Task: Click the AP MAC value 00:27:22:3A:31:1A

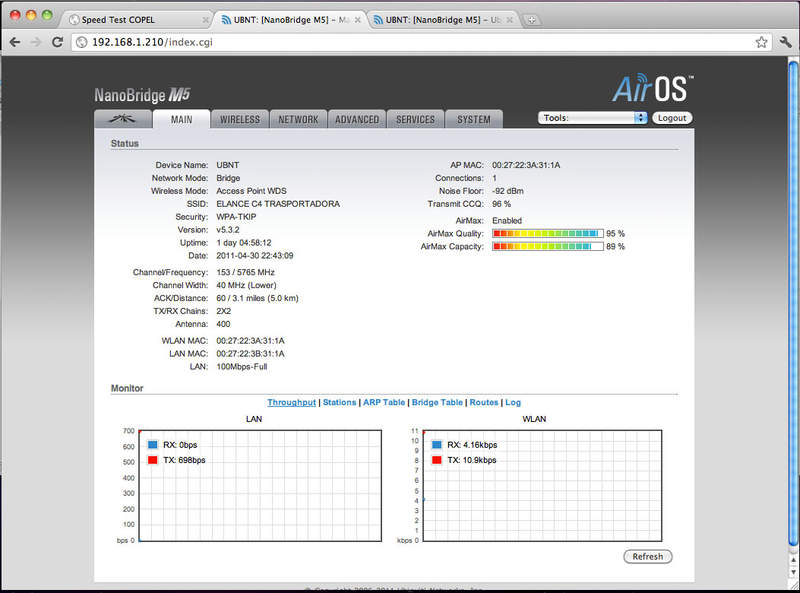Action: 526,165
